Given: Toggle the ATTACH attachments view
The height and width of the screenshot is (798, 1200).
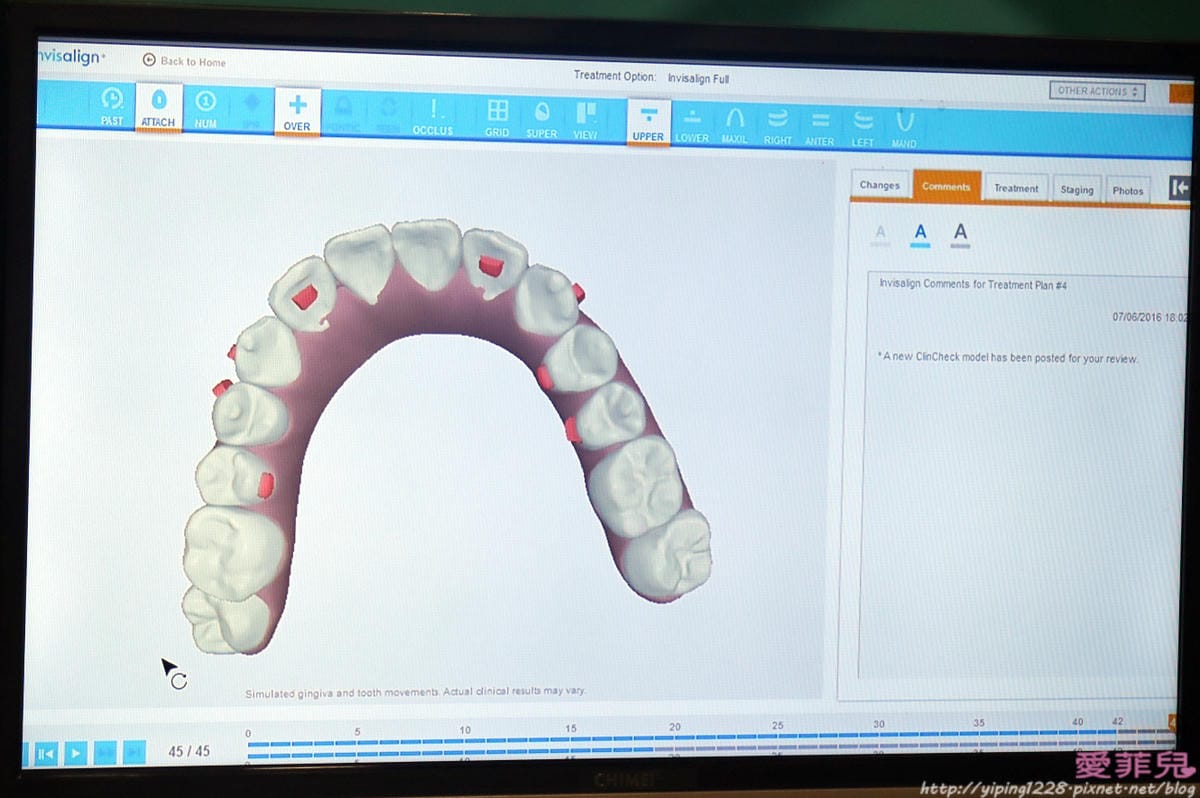Looking at the screenshot, I should [x=158, y=108].
